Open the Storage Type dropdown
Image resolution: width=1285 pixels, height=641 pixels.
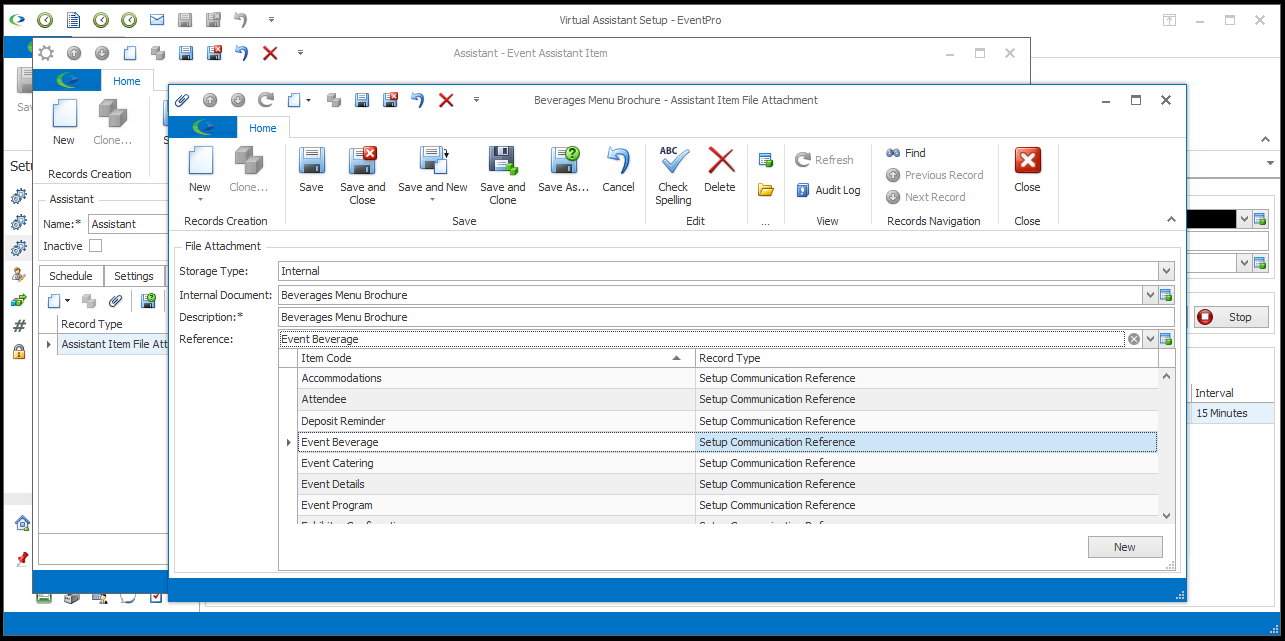tap(1166, 271)
